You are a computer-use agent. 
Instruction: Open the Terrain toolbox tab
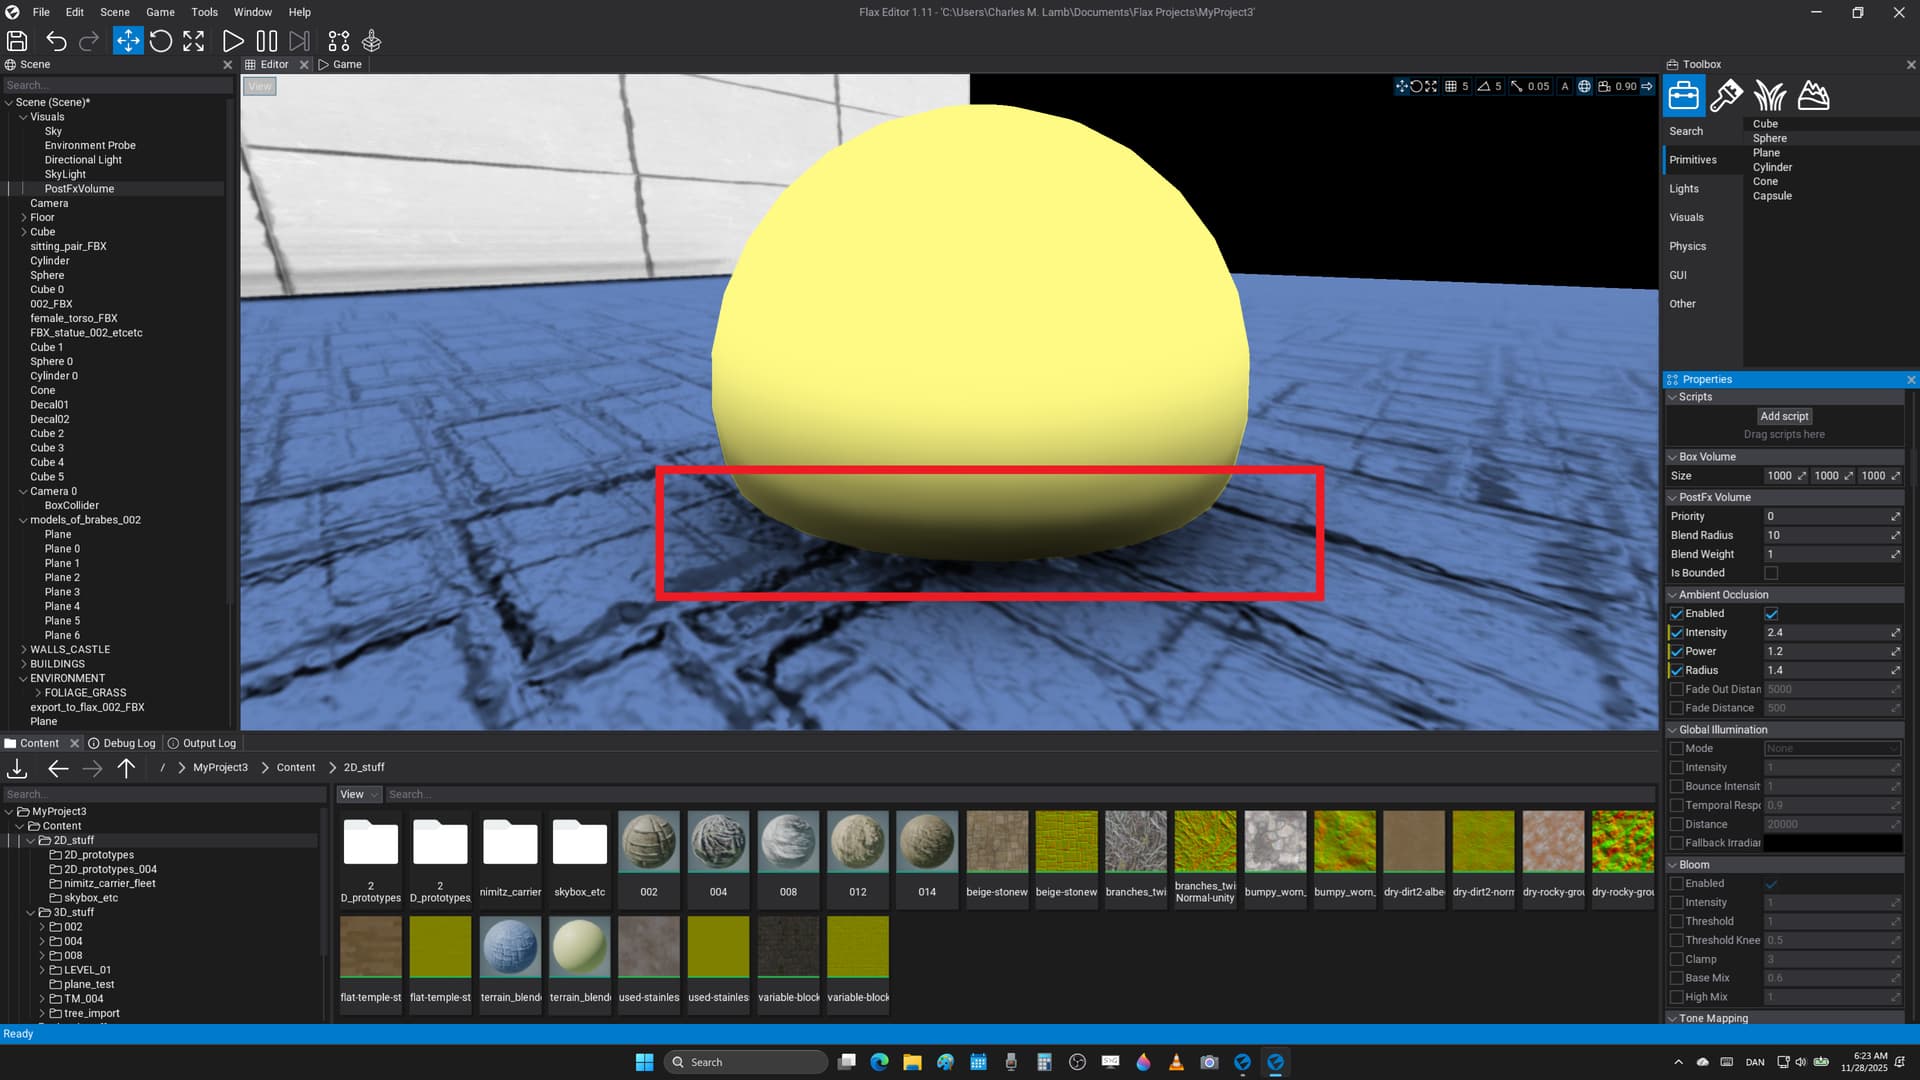click(1813, 96)
